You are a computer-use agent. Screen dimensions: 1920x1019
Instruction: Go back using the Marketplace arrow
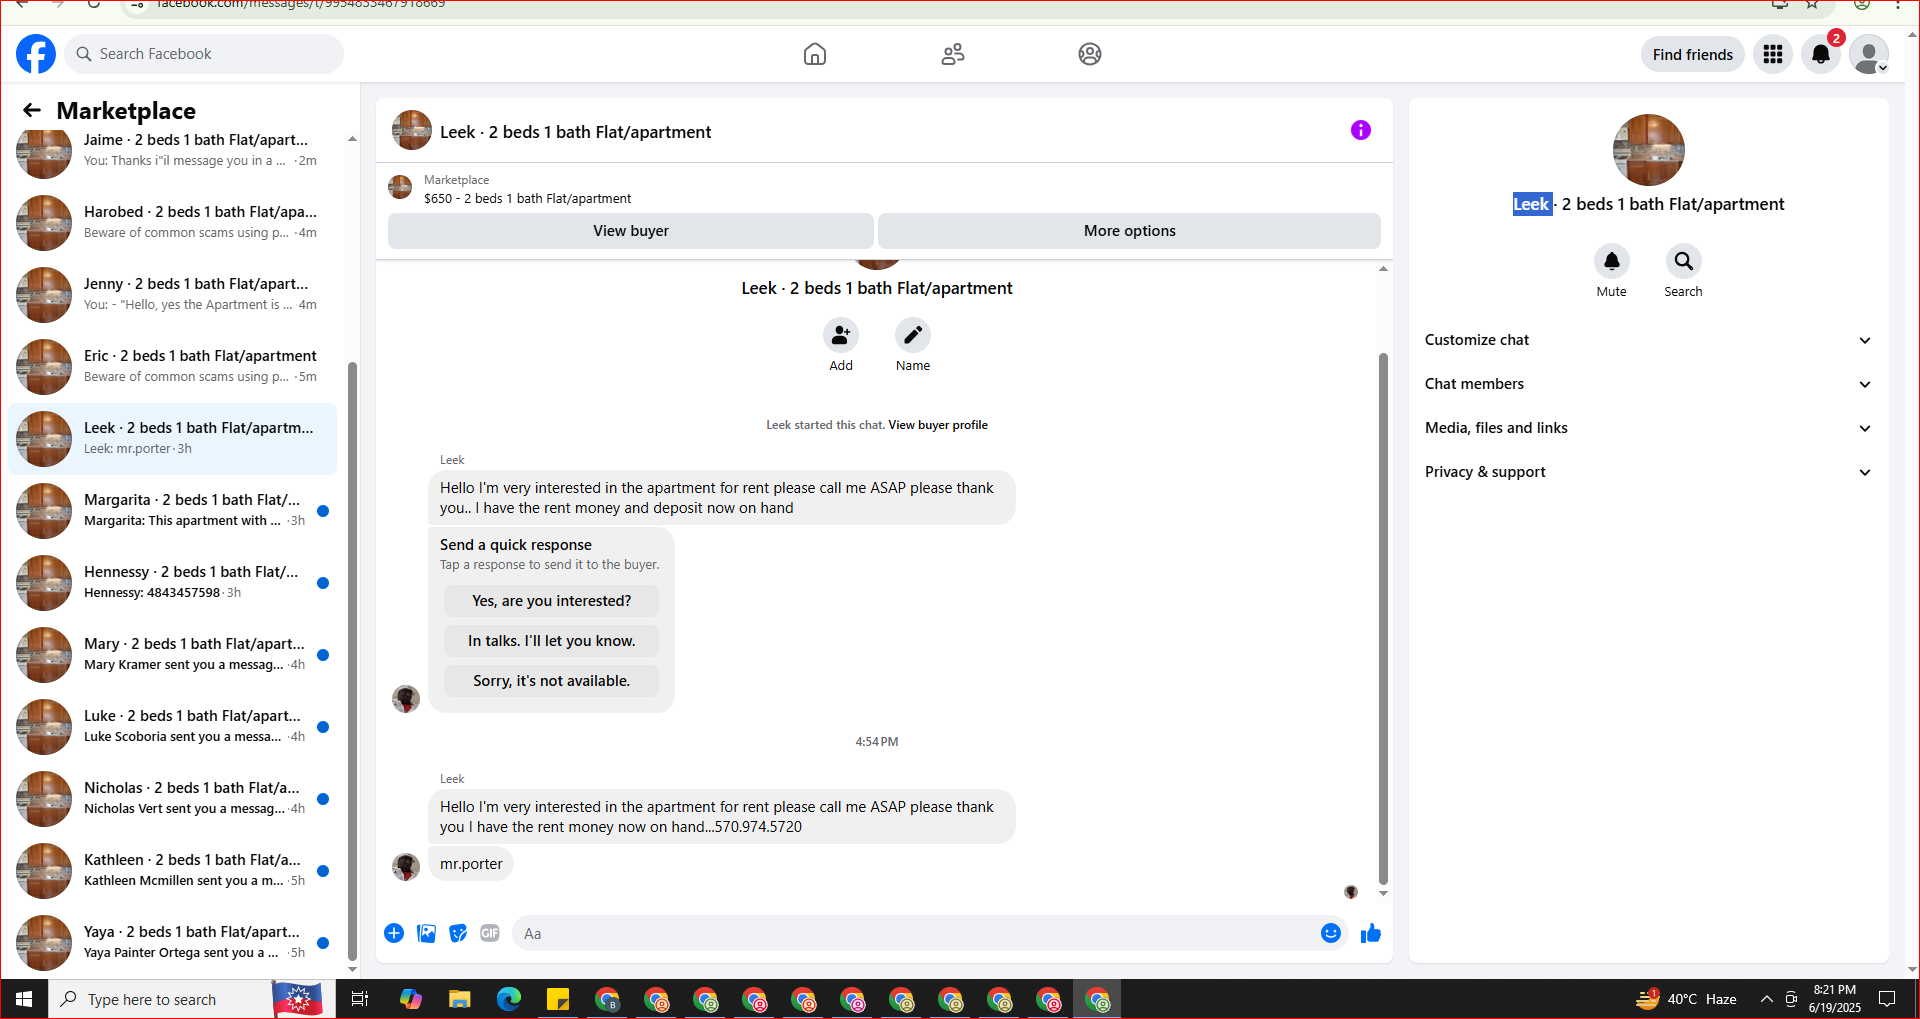coord(32,110)
